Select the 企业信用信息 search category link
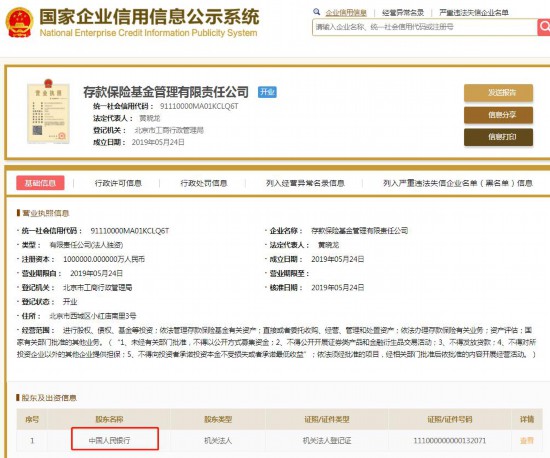This screenshot has width=550, height=458. pyautogui.click(x=346, y=13)
